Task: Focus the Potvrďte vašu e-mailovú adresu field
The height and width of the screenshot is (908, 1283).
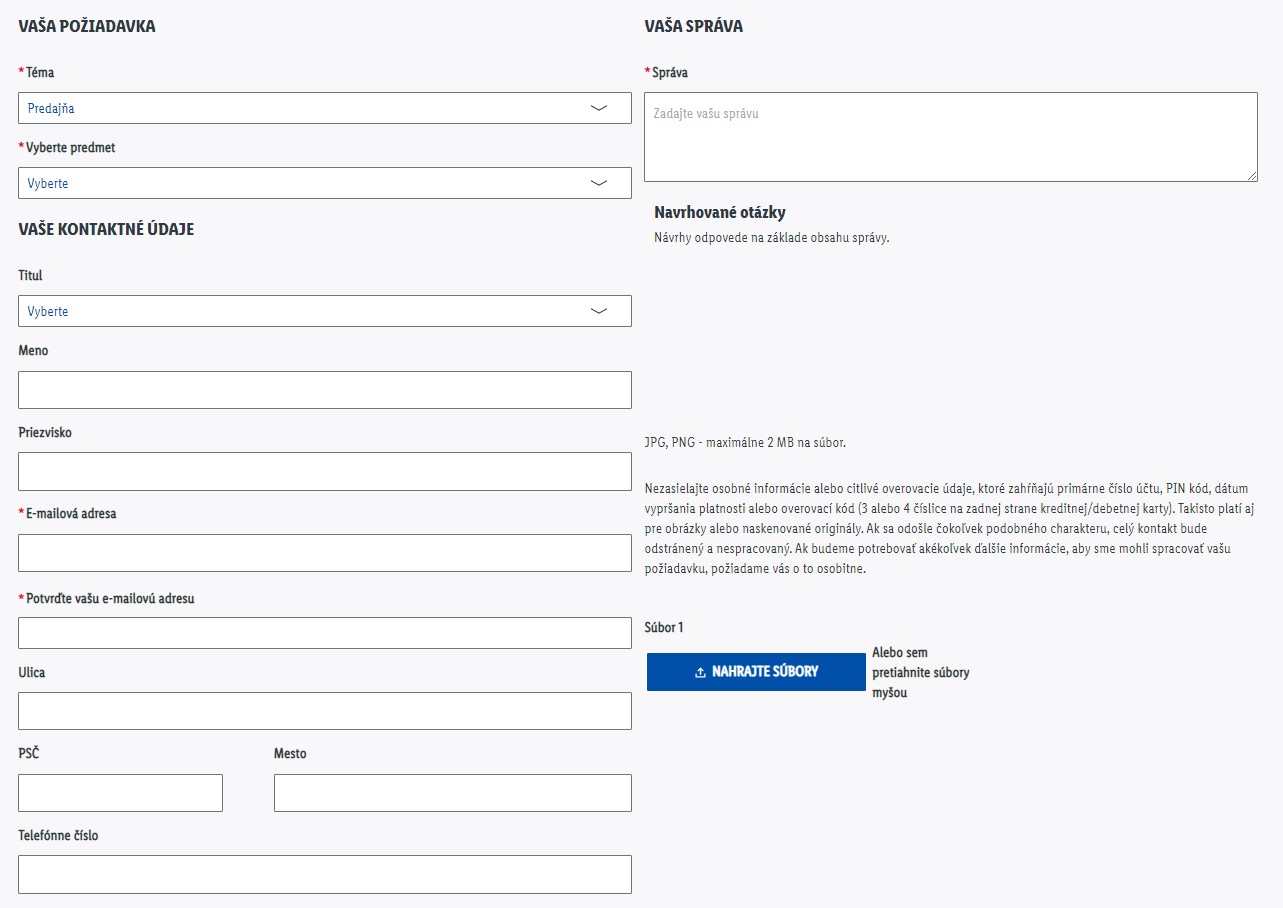Action: pos(325,633)
